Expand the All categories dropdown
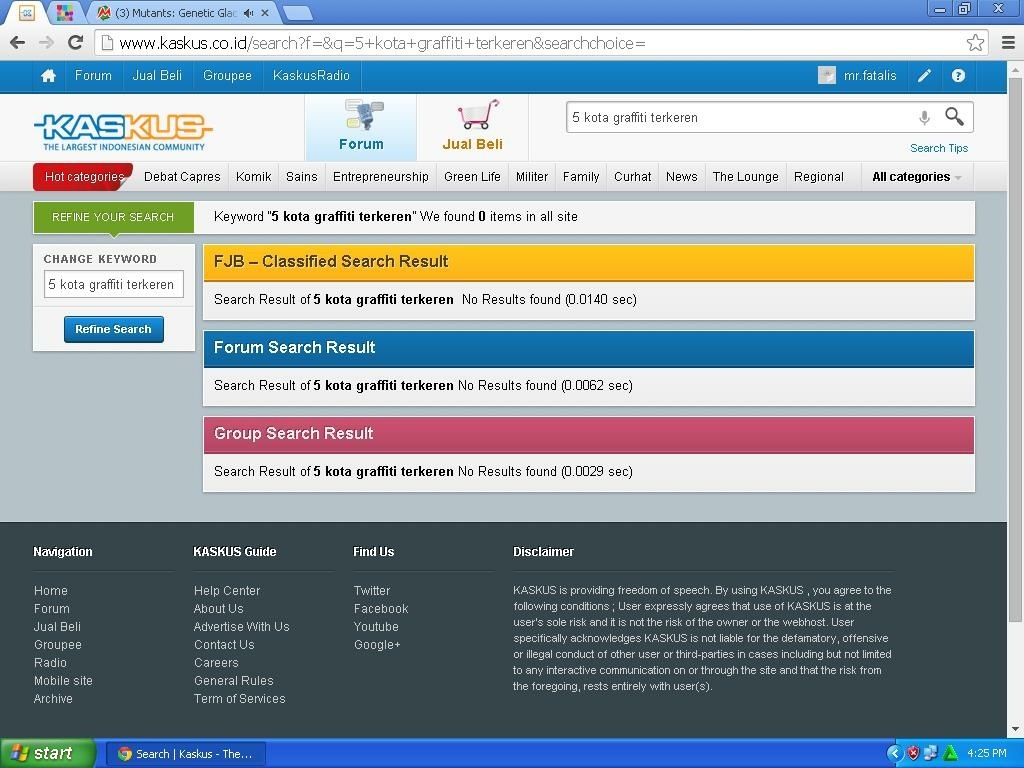The image size is (1024, 768). point(916,177)
